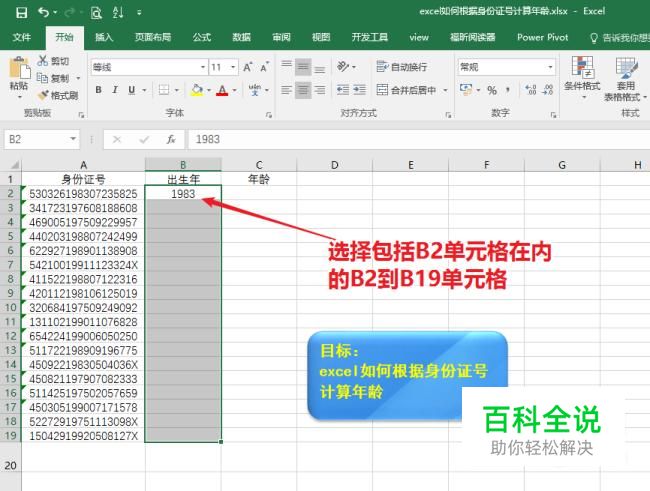Apply the red font color
The width and height of the screenshot is (650, 491).
(x=222, y=90)
